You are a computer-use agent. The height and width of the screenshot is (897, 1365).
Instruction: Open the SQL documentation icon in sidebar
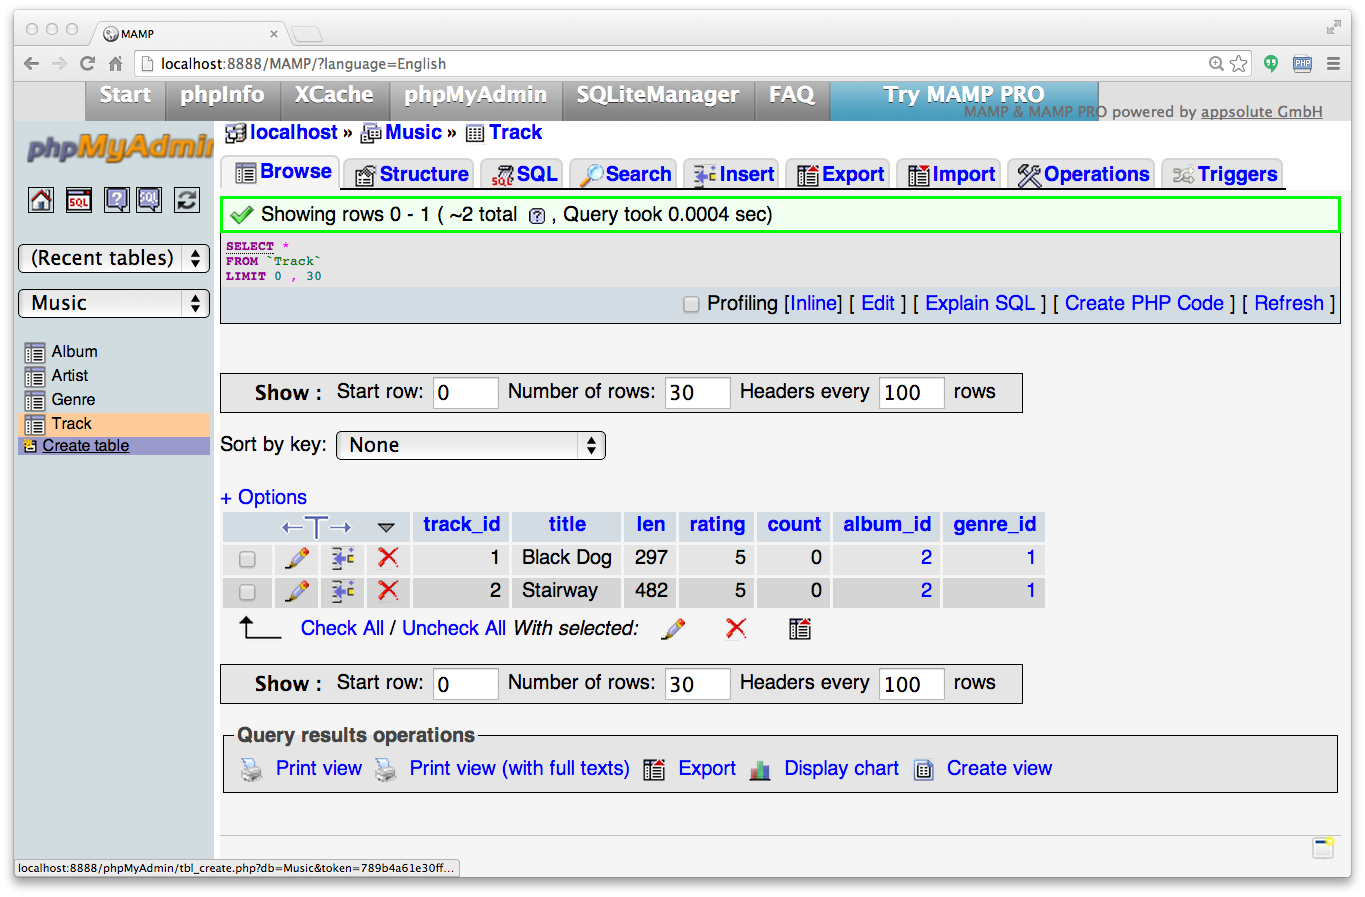pyautogui.click(x=149, y=200)
